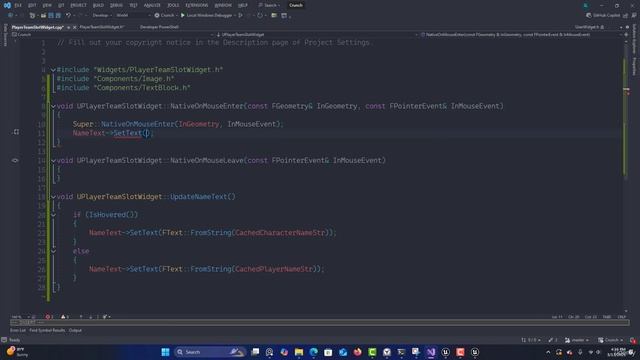Open the UPlayerTeamSlotWidget class navigation dropdown
This screenshot has width=640, height=360.
pyautogui.click(x=316, y=35)
